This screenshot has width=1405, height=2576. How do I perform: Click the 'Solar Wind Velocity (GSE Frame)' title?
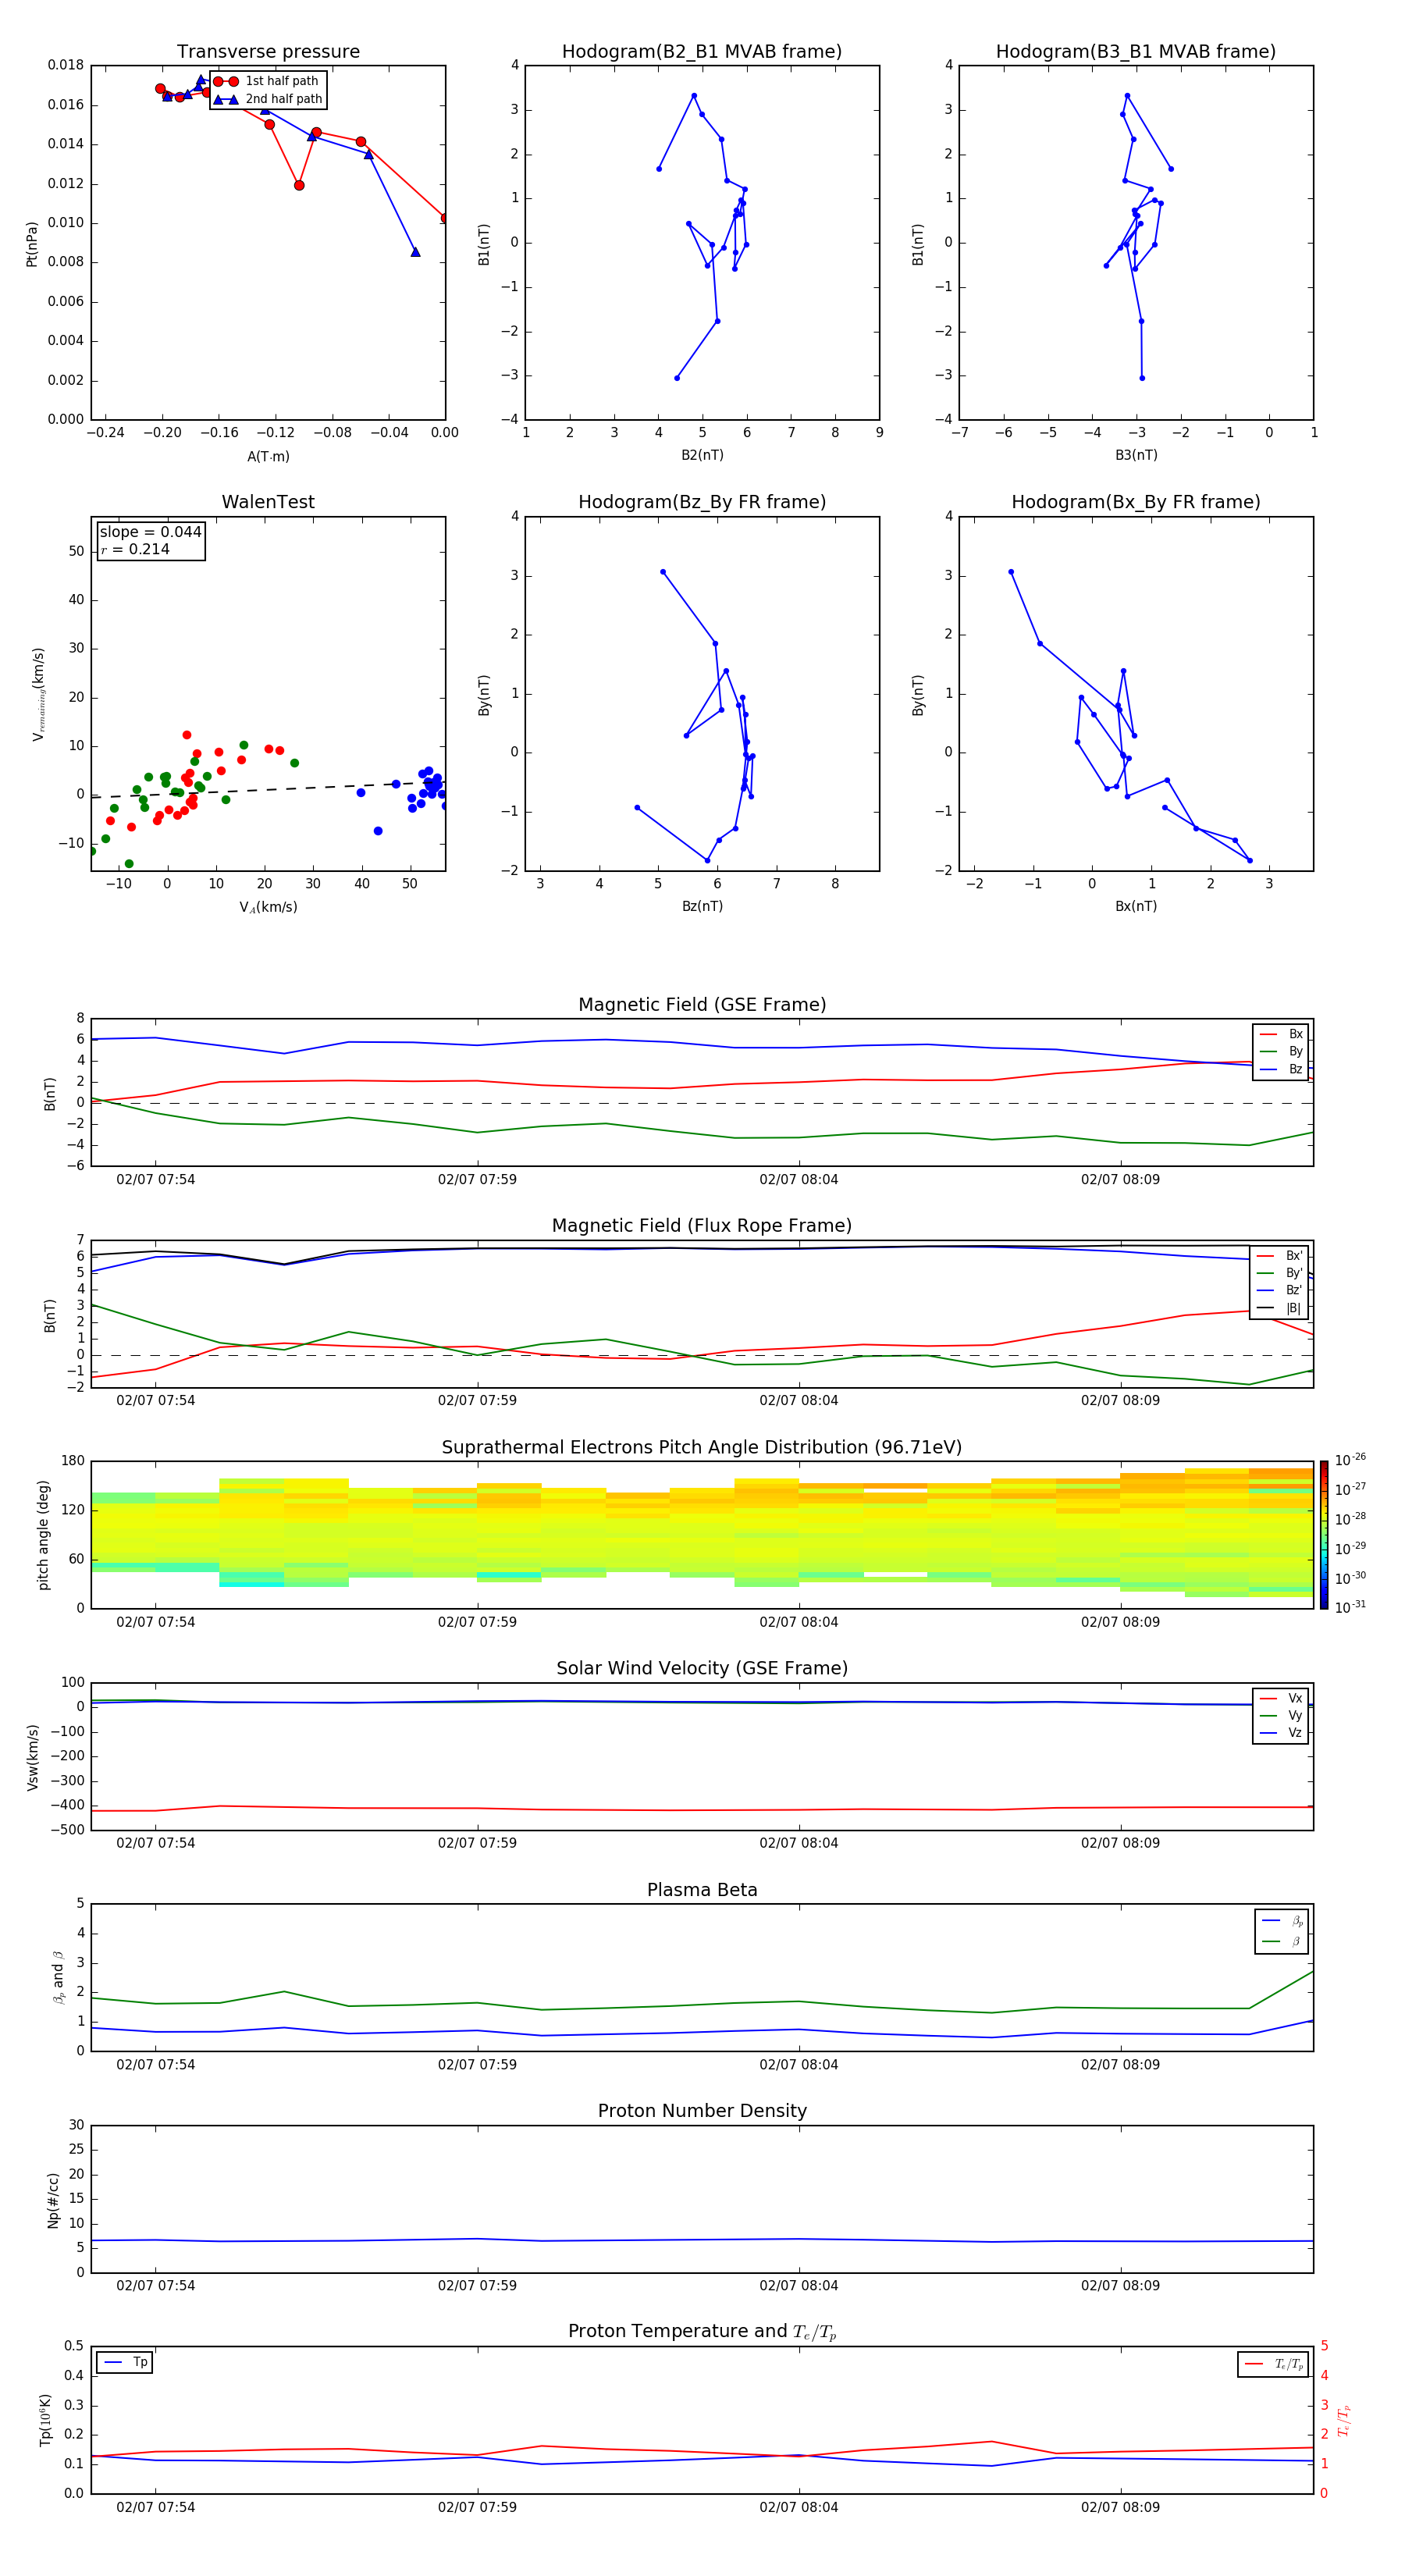[702, 1669]
